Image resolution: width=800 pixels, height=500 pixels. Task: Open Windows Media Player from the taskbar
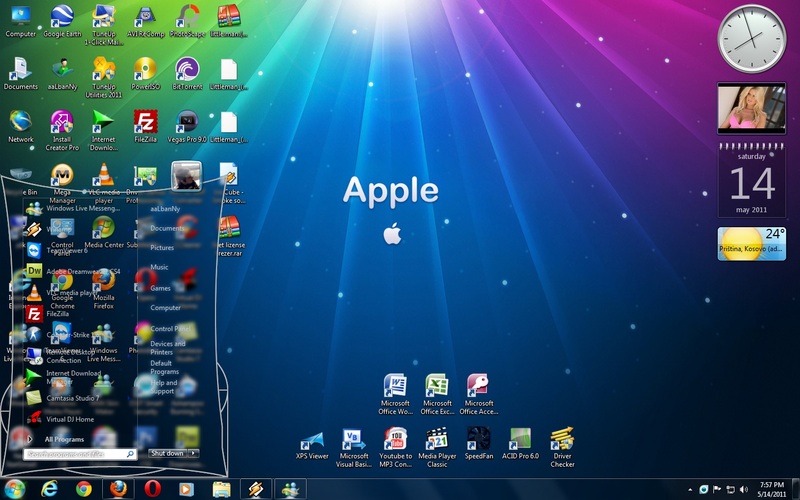pyautogui.click(x=187, y=489)
